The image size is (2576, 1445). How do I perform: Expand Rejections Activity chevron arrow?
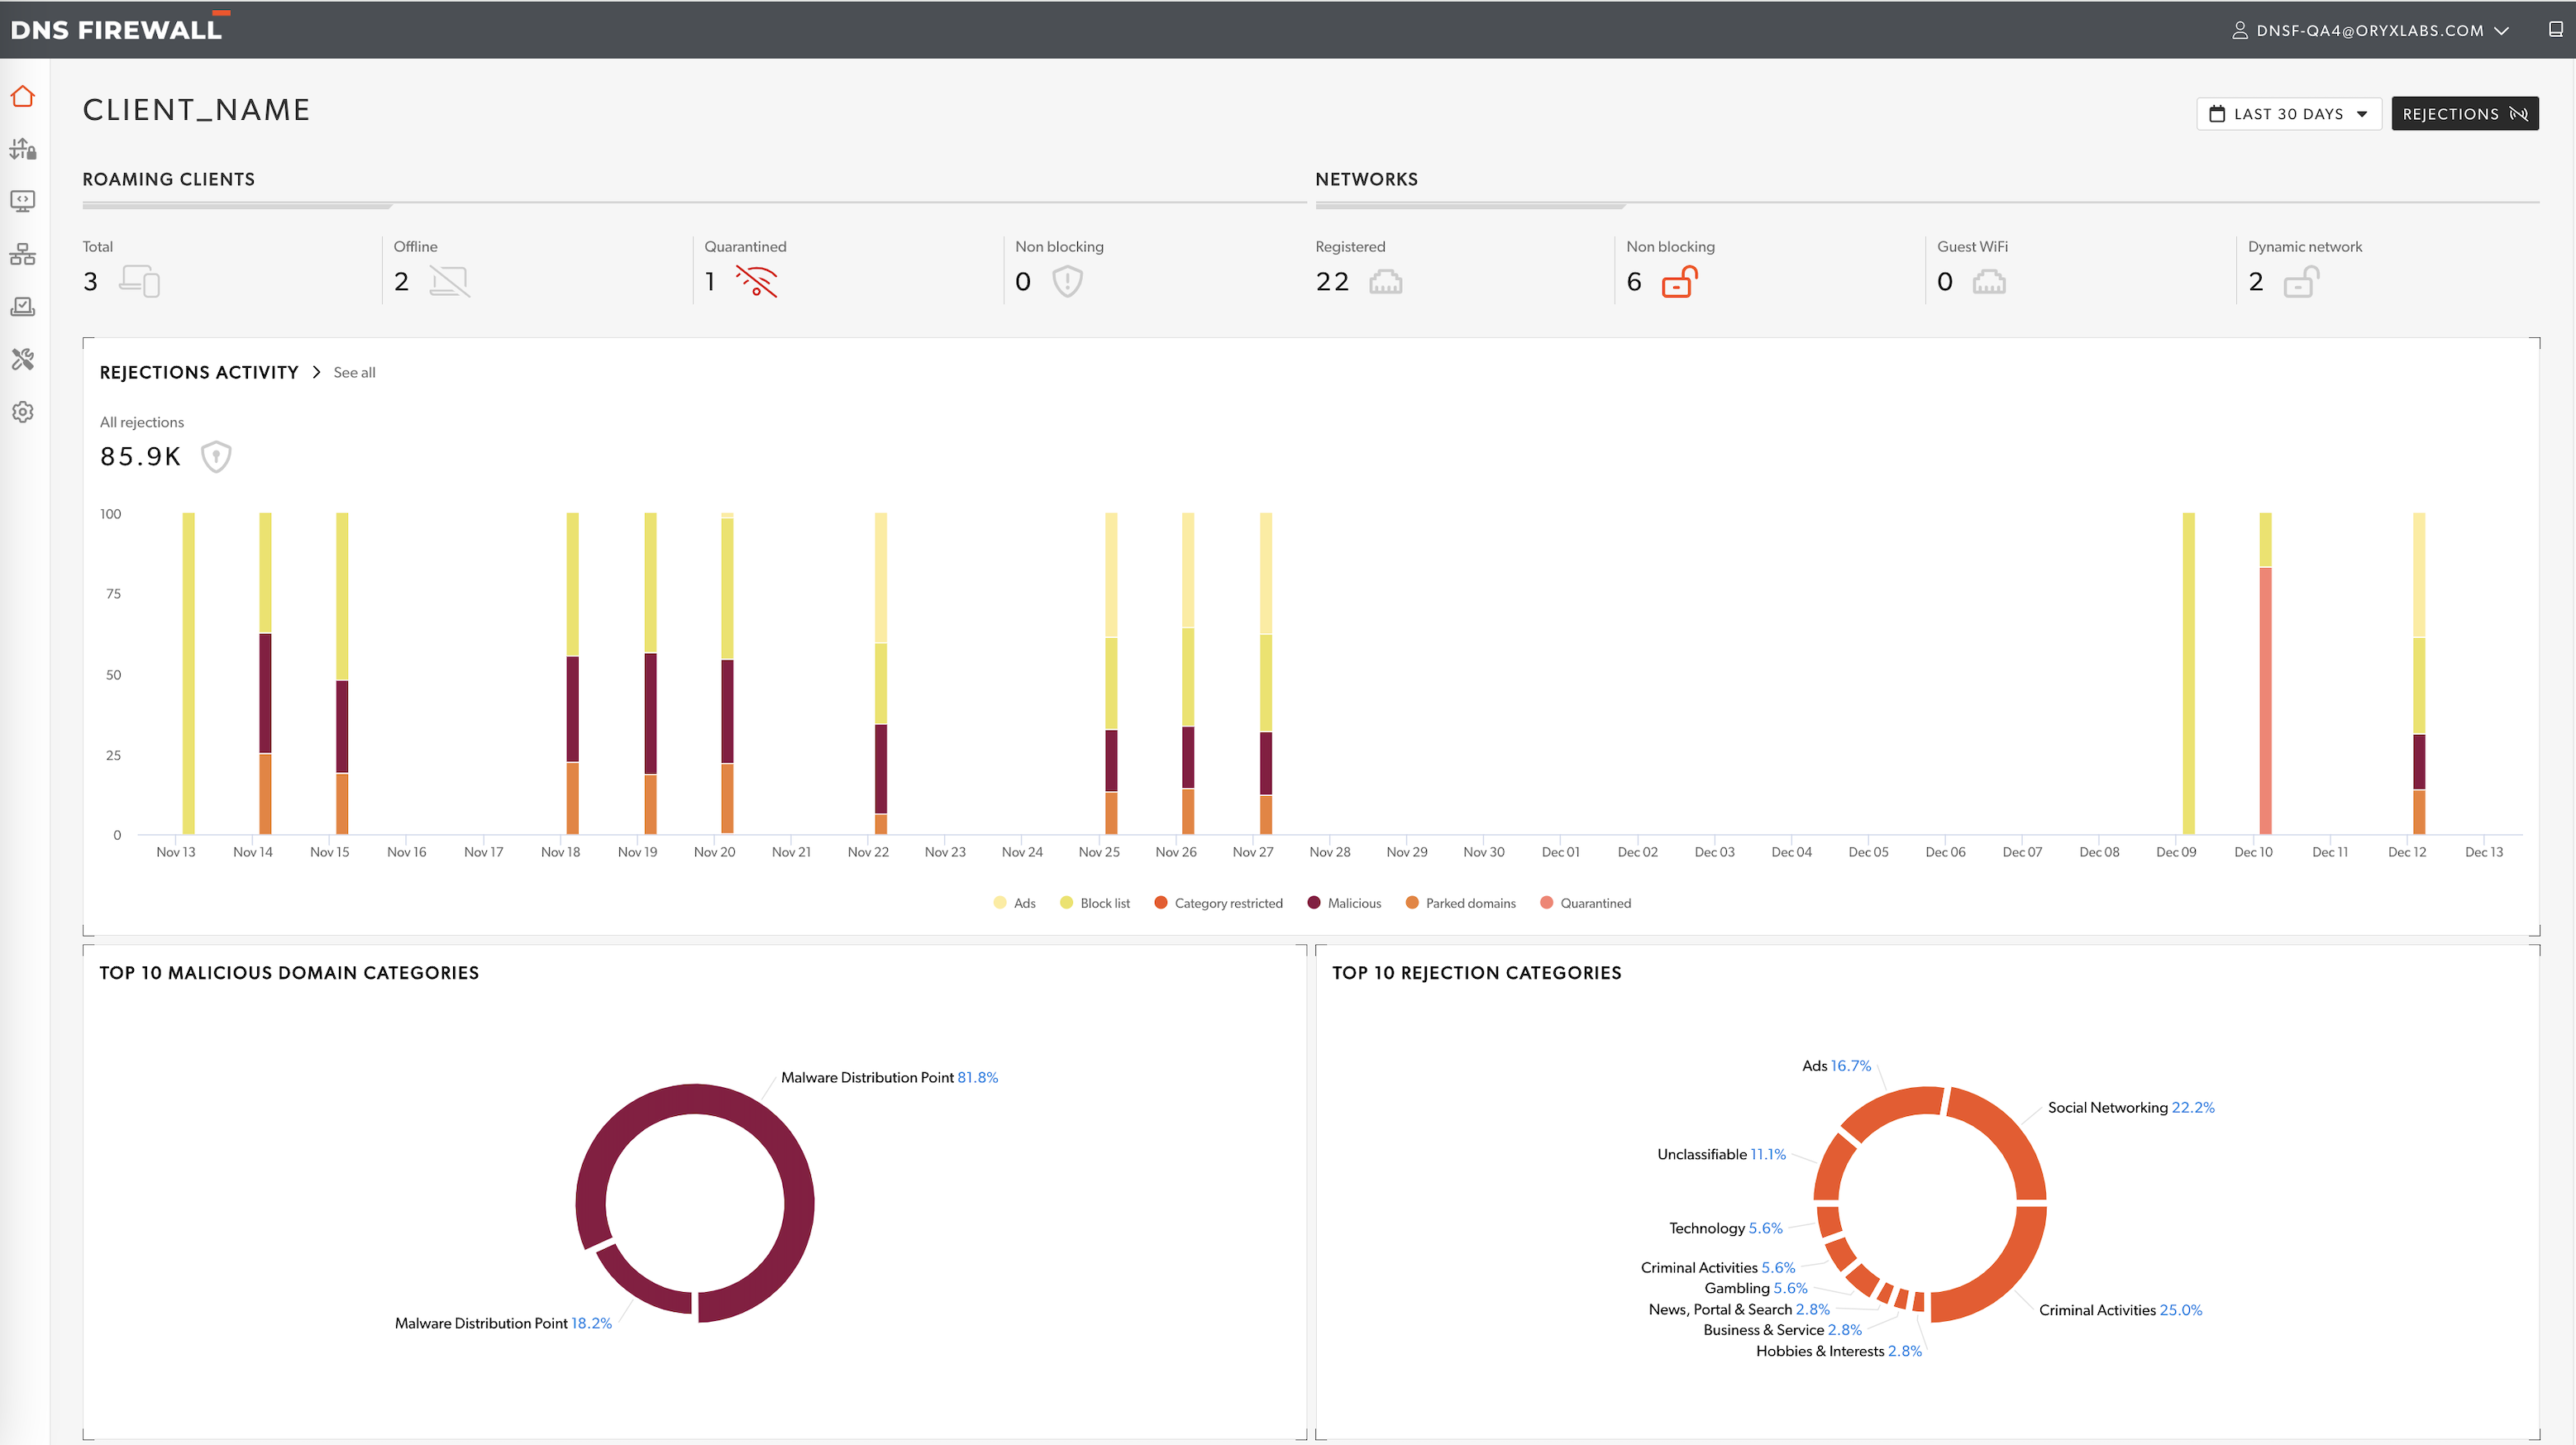click(316, 372)
